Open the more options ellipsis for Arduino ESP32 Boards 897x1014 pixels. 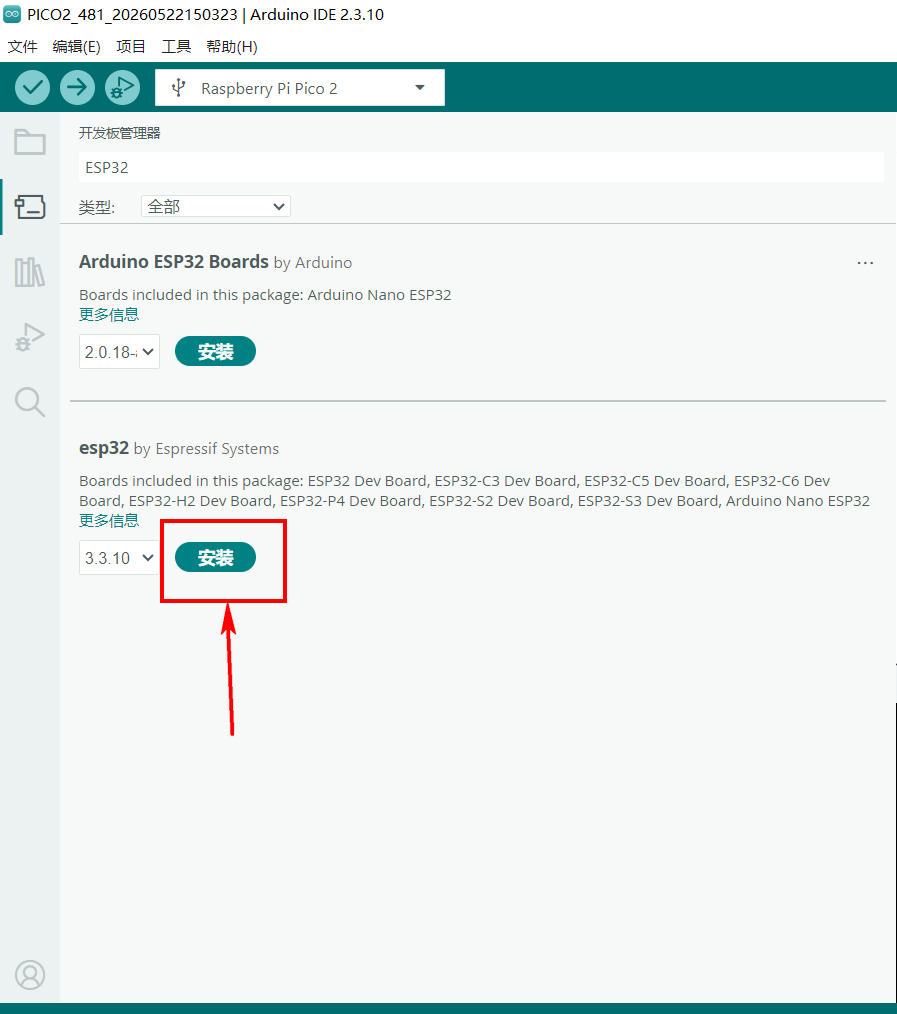click(865, 263)
